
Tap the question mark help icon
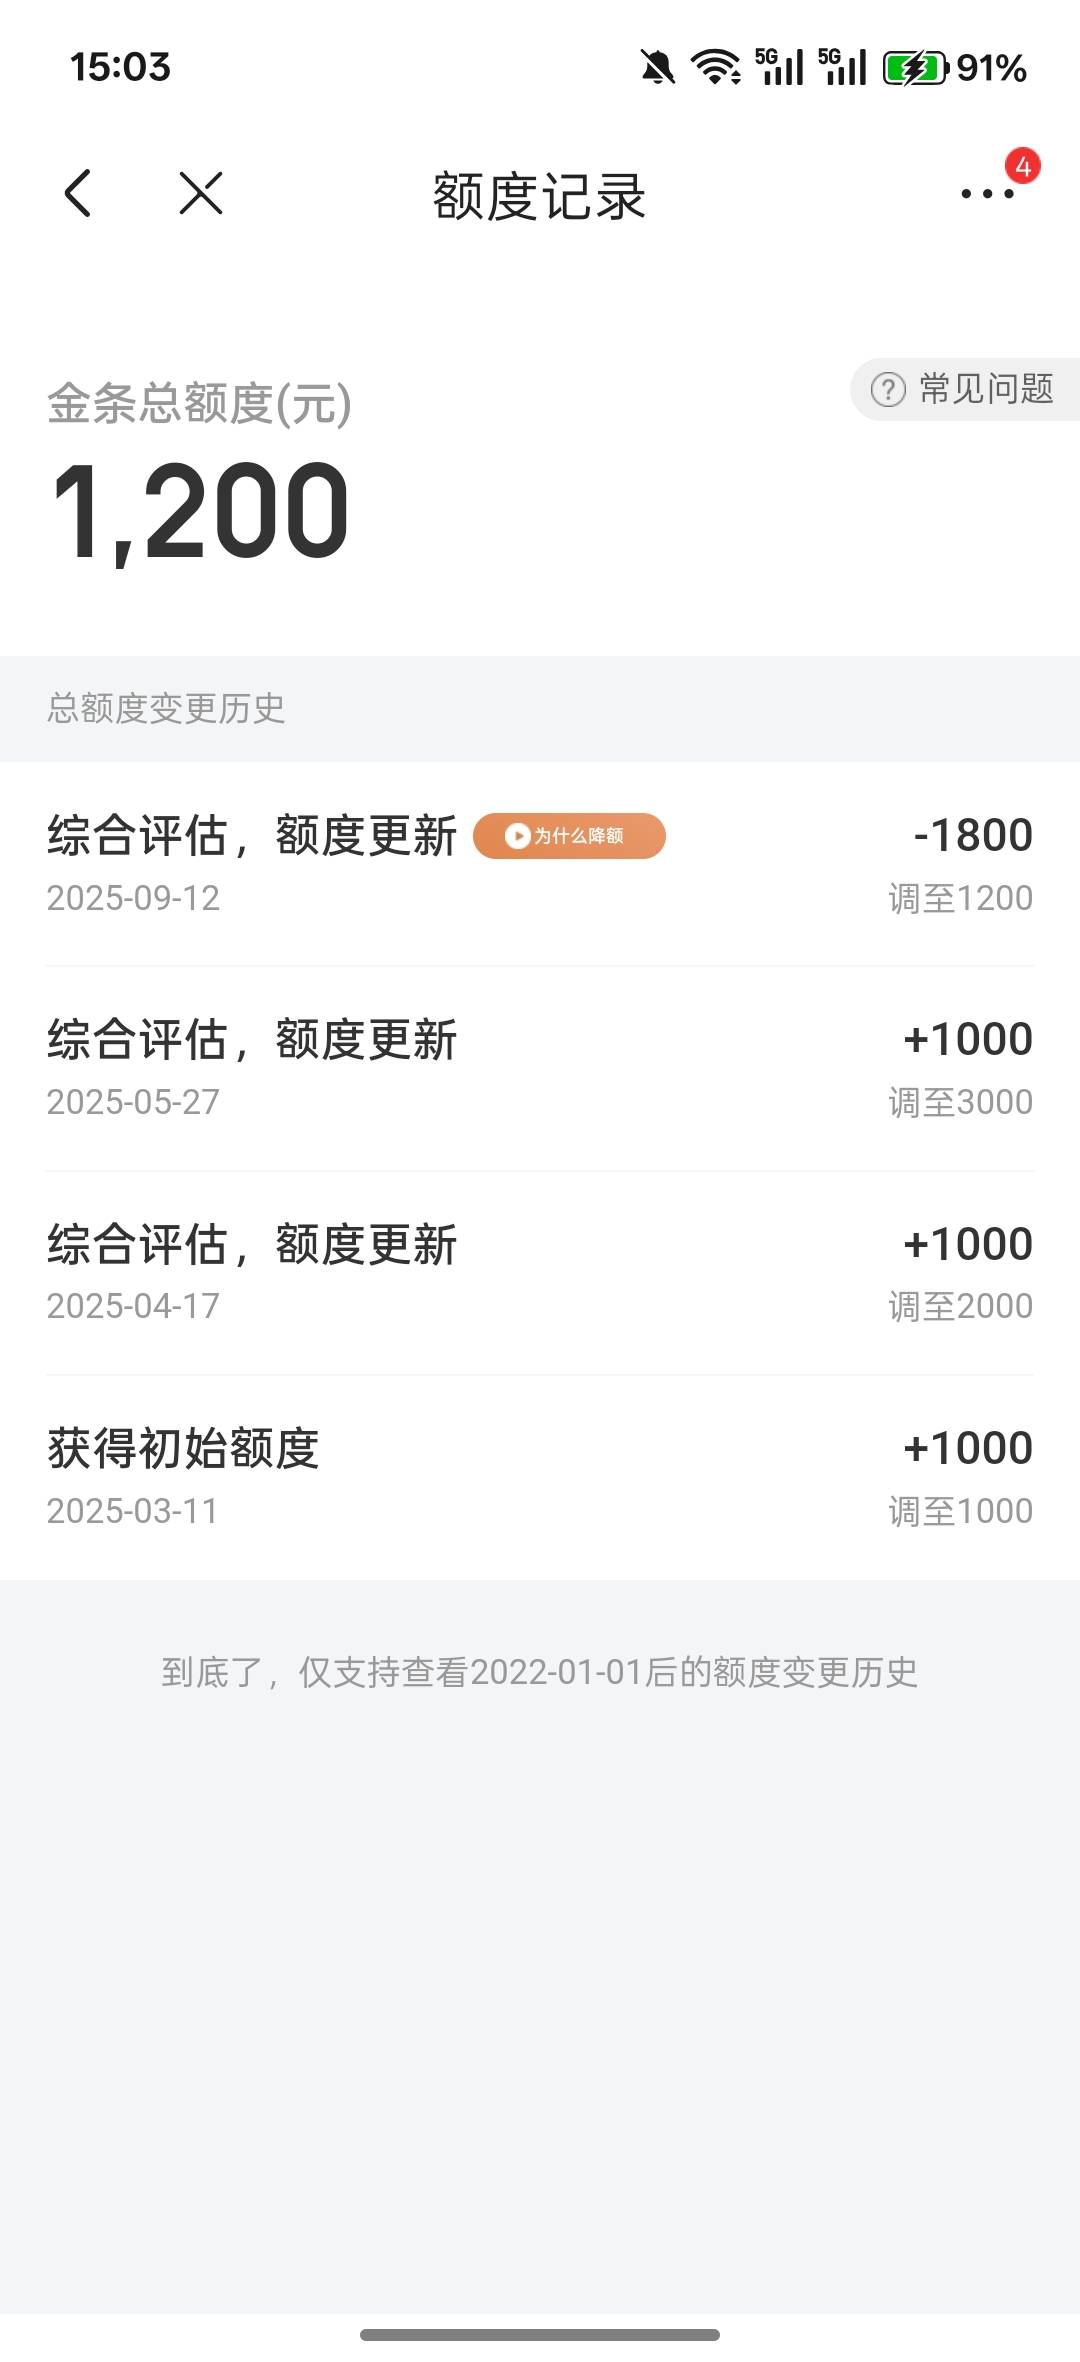coord(888,389)
